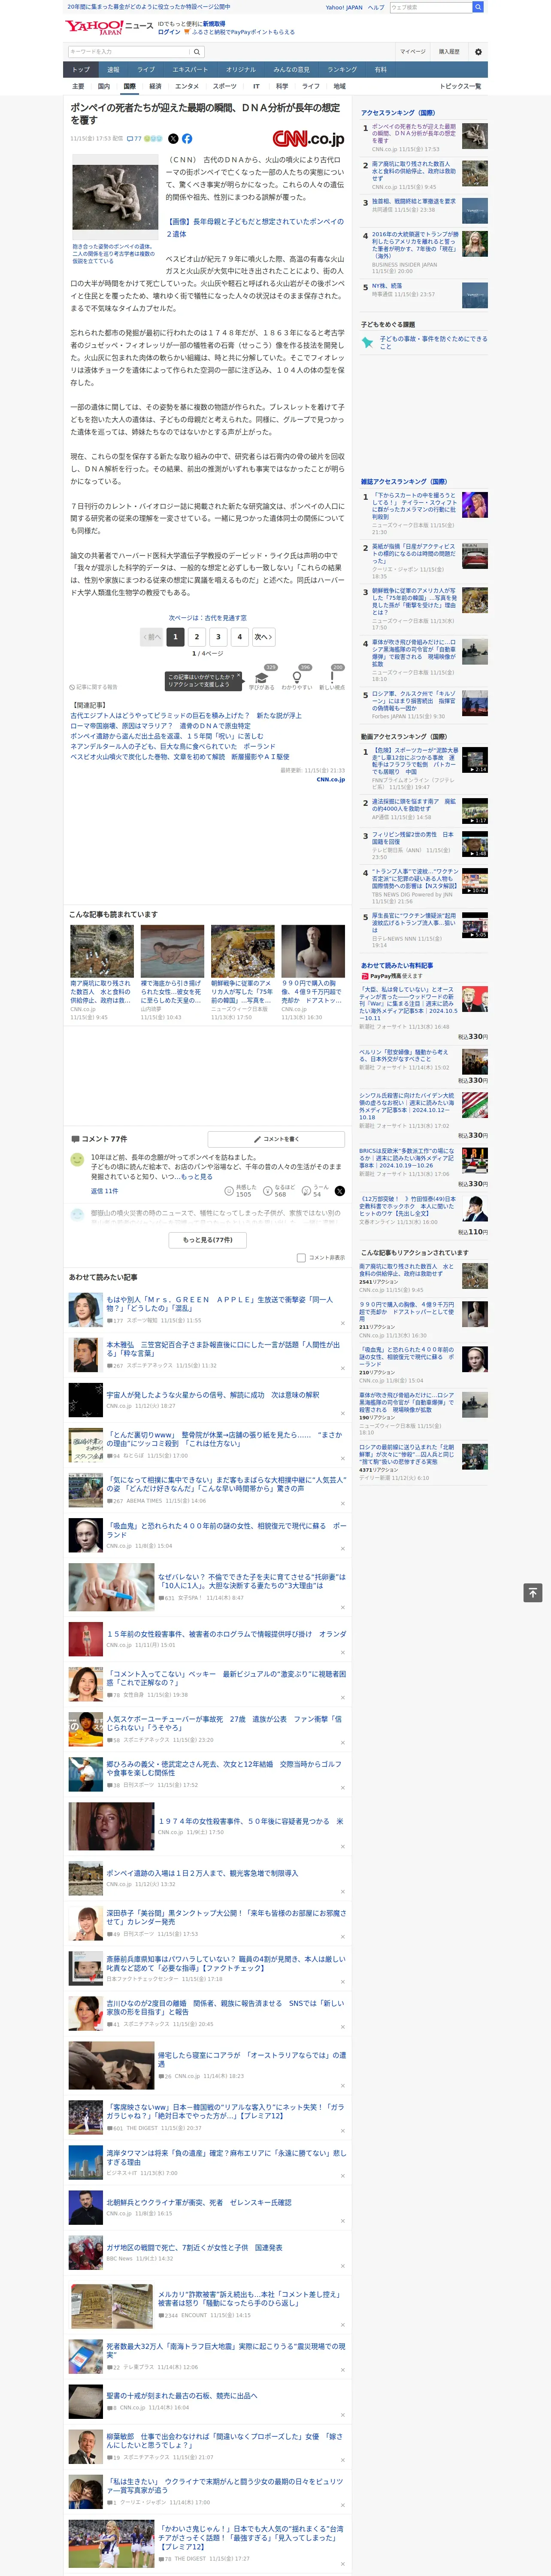
Task: Open the IT category
Action: tap(256, 86)
